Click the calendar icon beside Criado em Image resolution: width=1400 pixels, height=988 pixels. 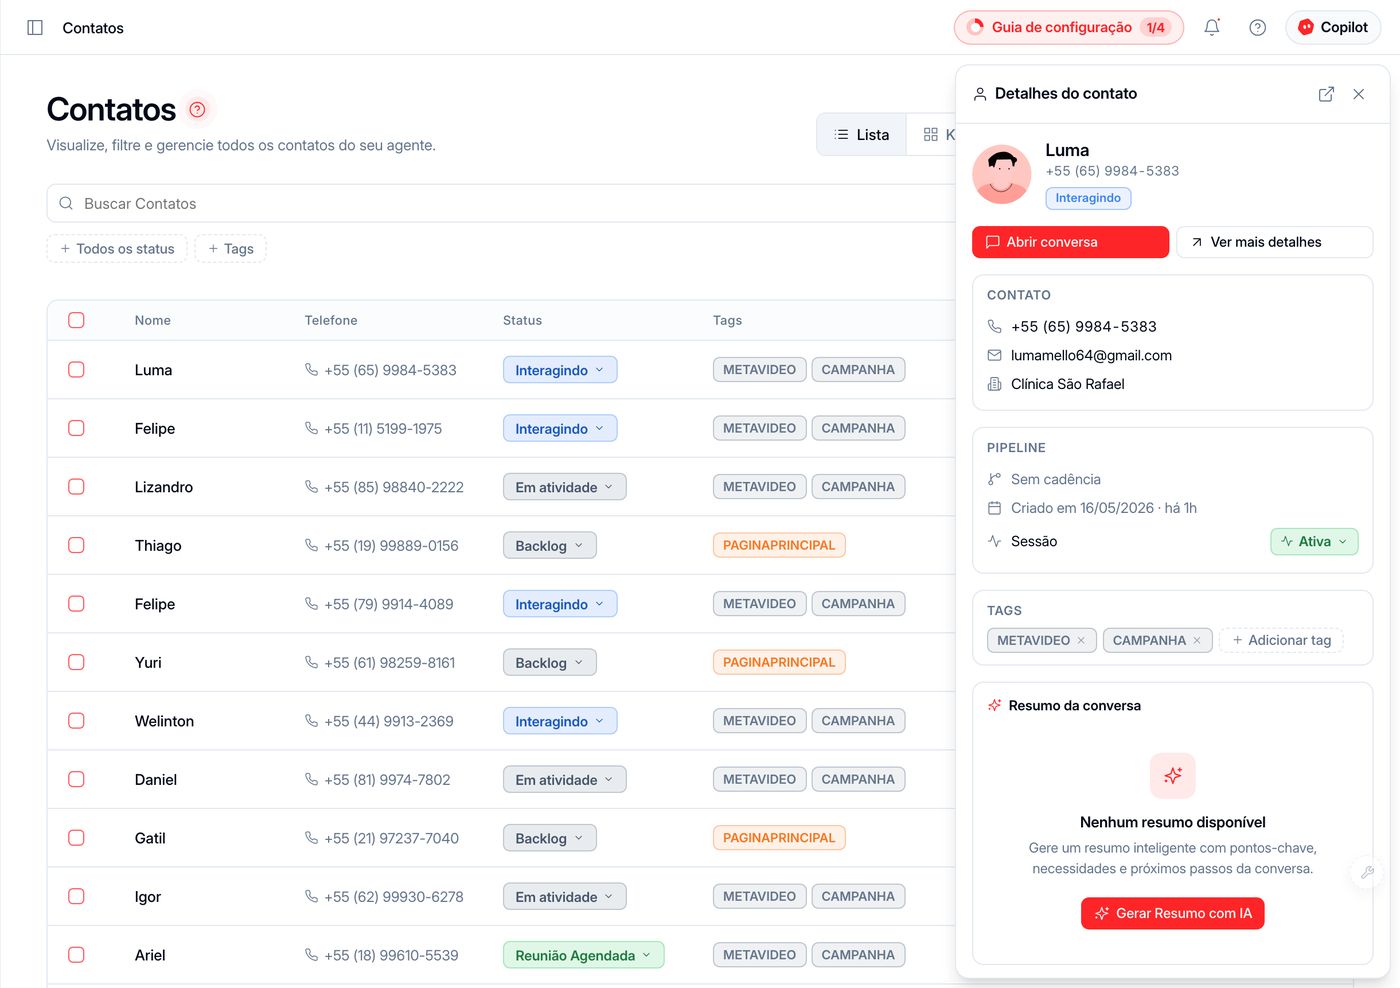994,508
